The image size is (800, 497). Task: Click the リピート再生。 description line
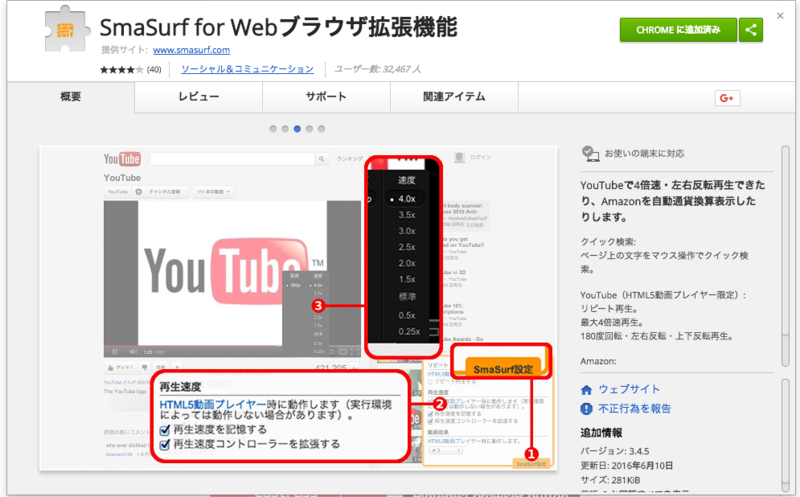pyautogui.click(x=609, y=309)
